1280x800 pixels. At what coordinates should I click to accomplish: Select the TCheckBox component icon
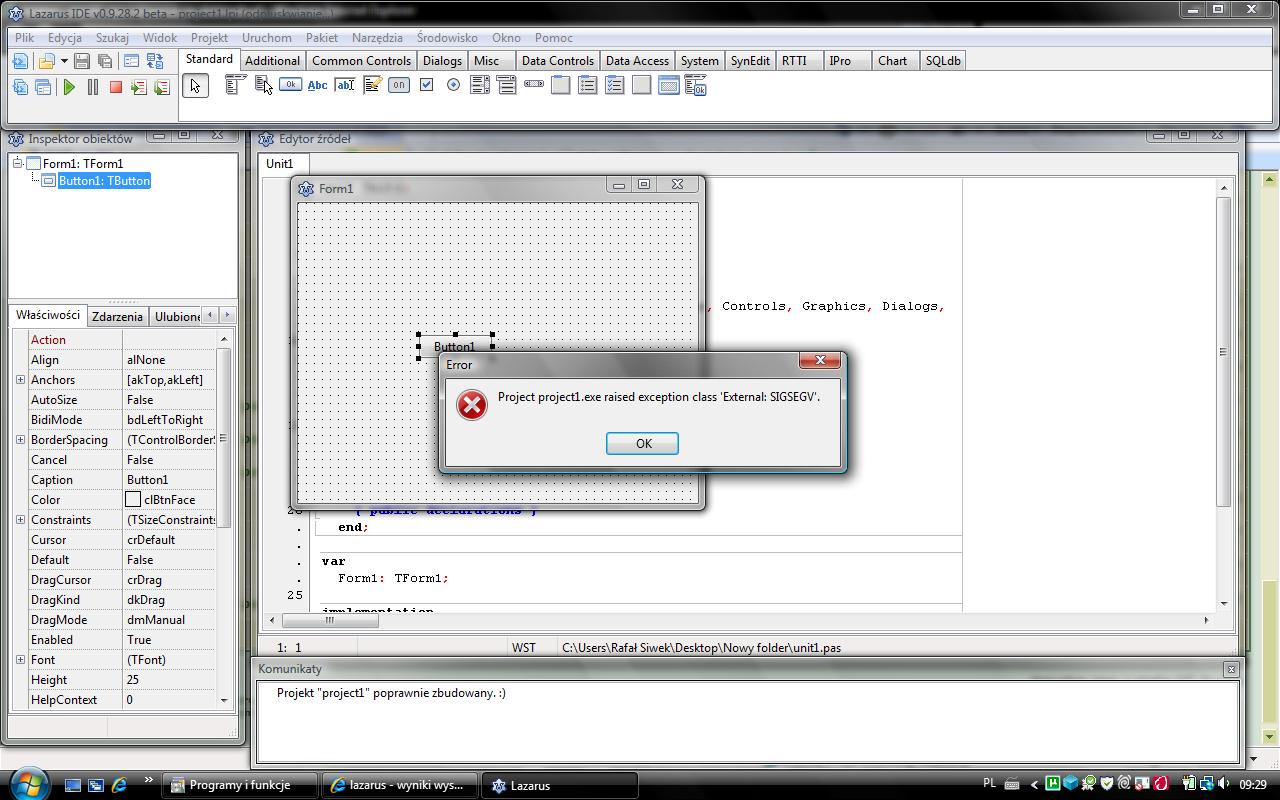[x=426, y=85]
